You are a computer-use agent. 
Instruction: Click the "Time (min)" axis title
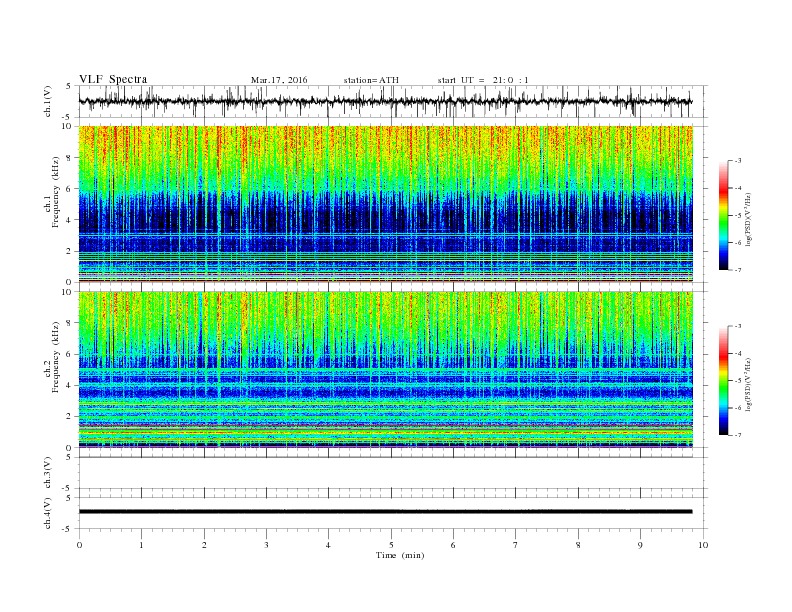coord(400,555)
